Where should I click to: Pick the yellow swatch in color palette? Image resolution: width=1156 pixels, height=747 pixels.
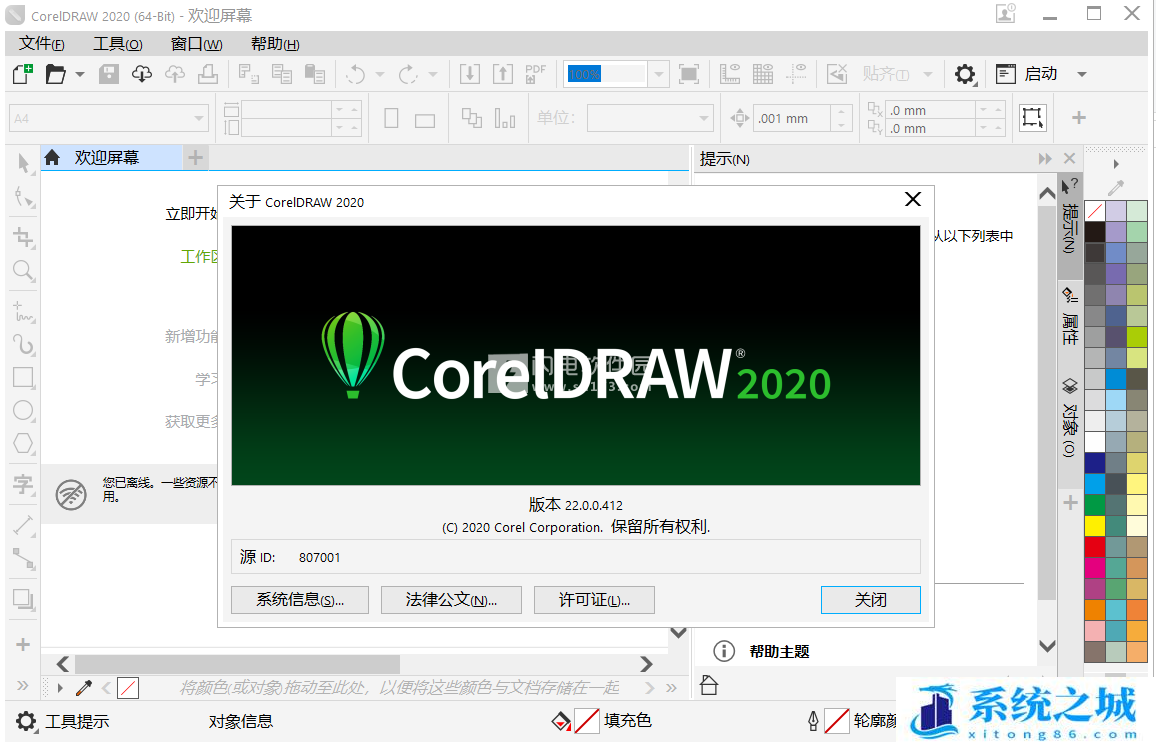tap(1095, 526)
